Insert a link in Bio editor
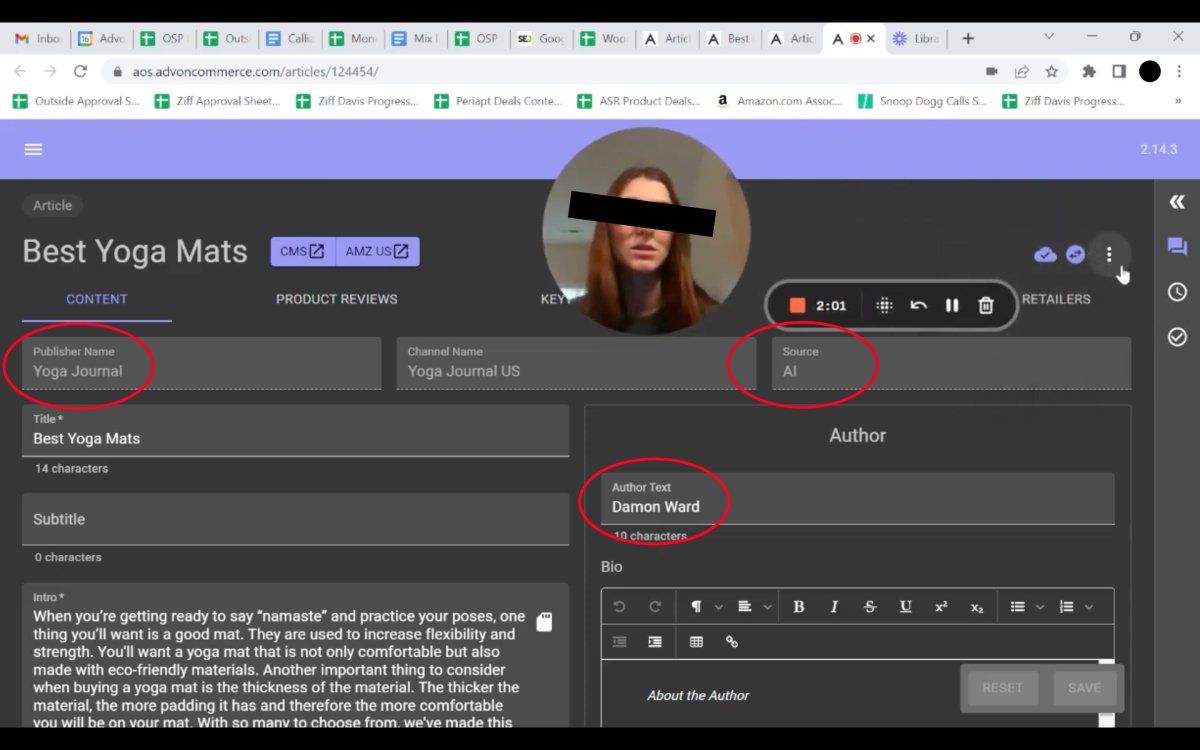Image resolution: width=1200 pixels, height=750 pixels. click(732, 642)
